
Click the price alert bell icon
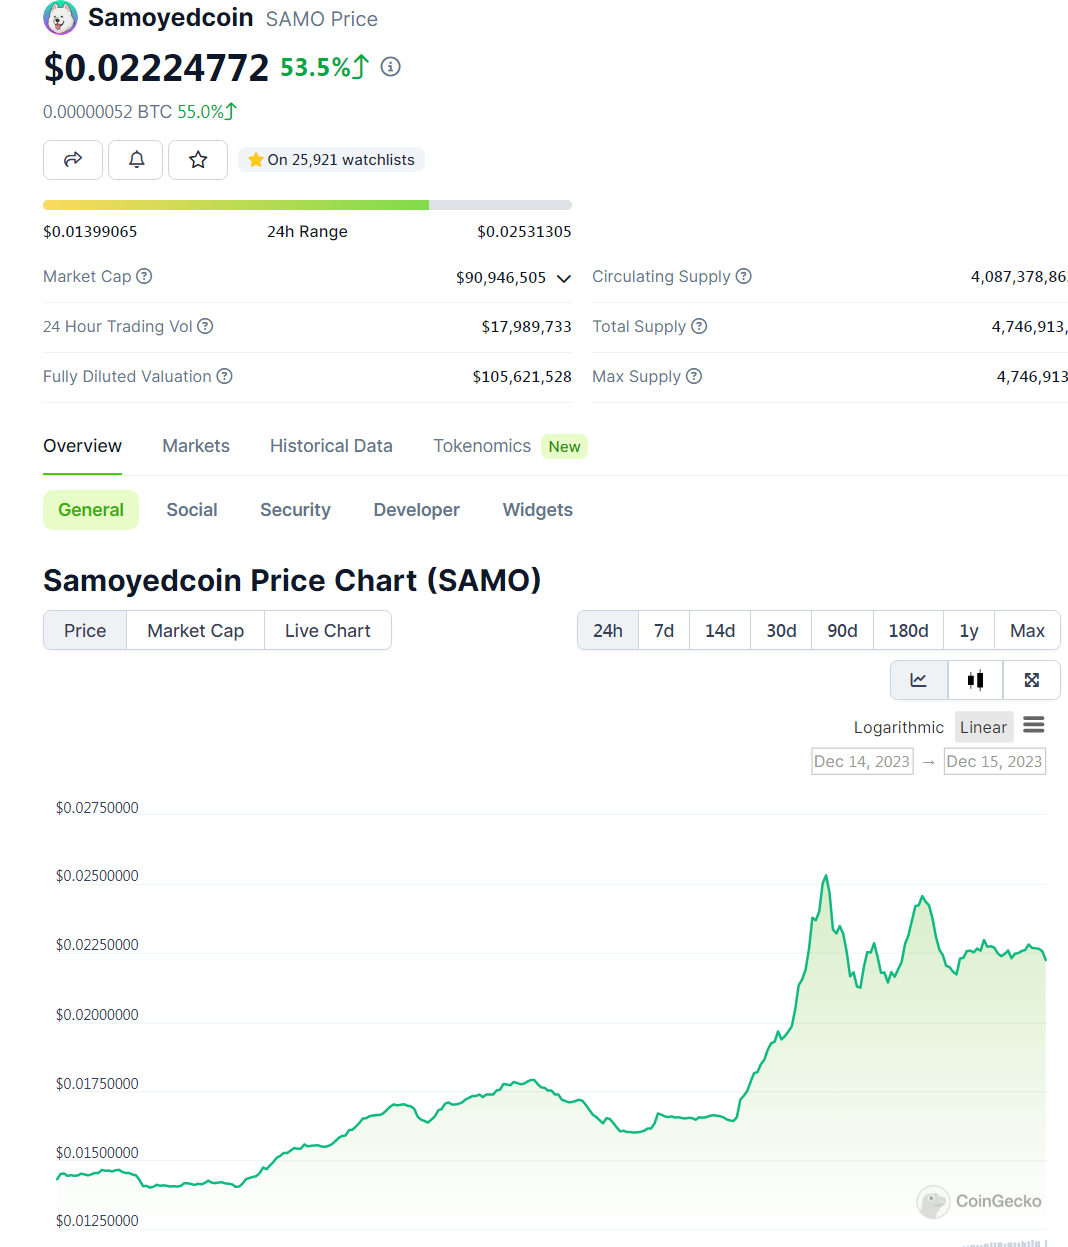(136, 160)
